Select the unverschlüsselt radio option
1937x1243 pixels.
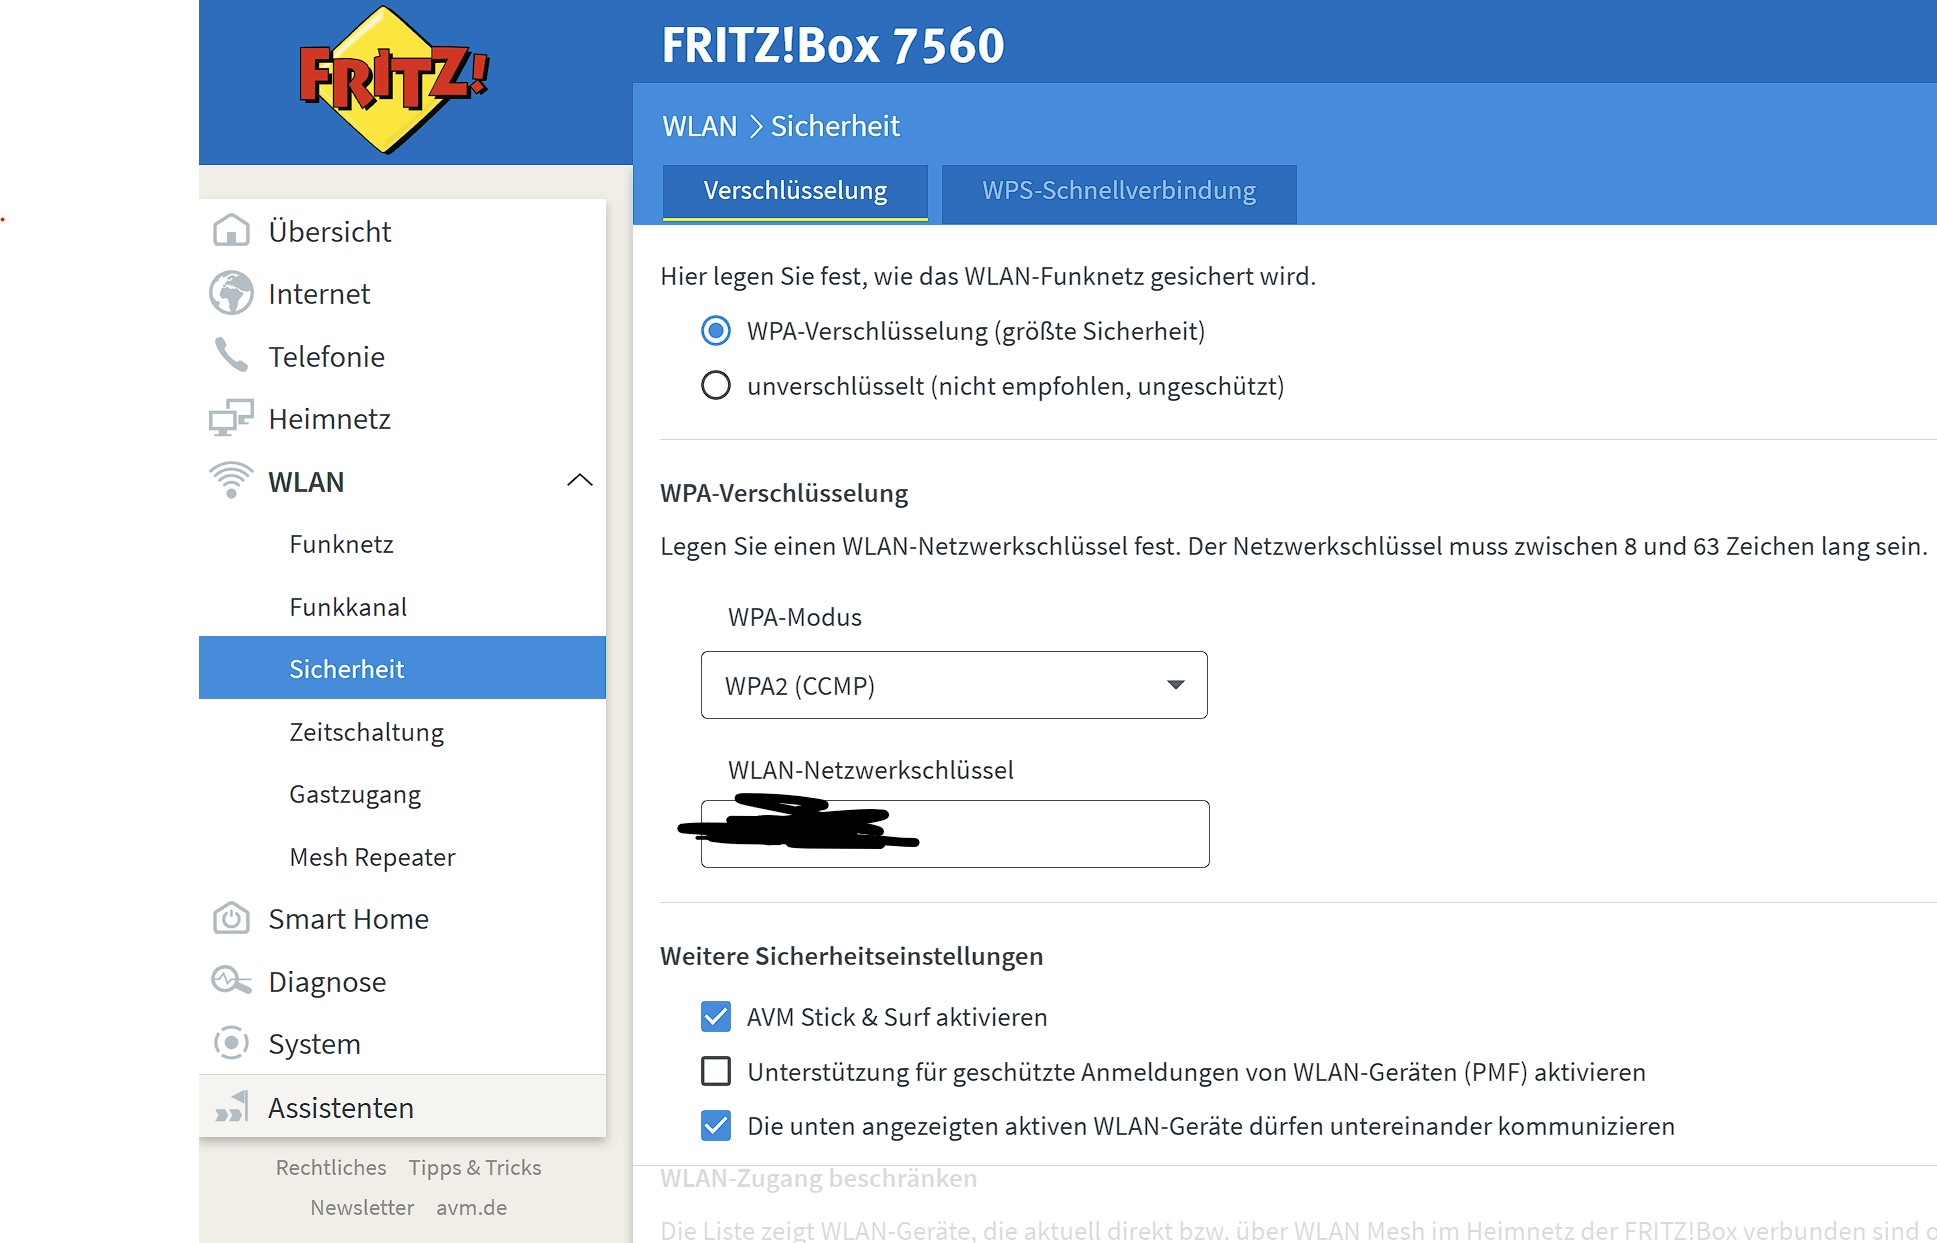pos(716,386)
